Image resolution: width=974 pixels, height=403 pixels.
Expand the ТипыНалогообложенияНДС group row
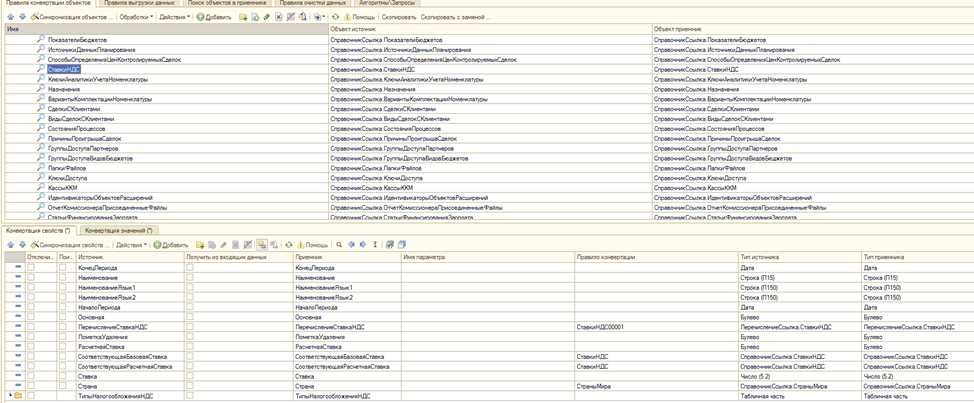pos(9,396)
